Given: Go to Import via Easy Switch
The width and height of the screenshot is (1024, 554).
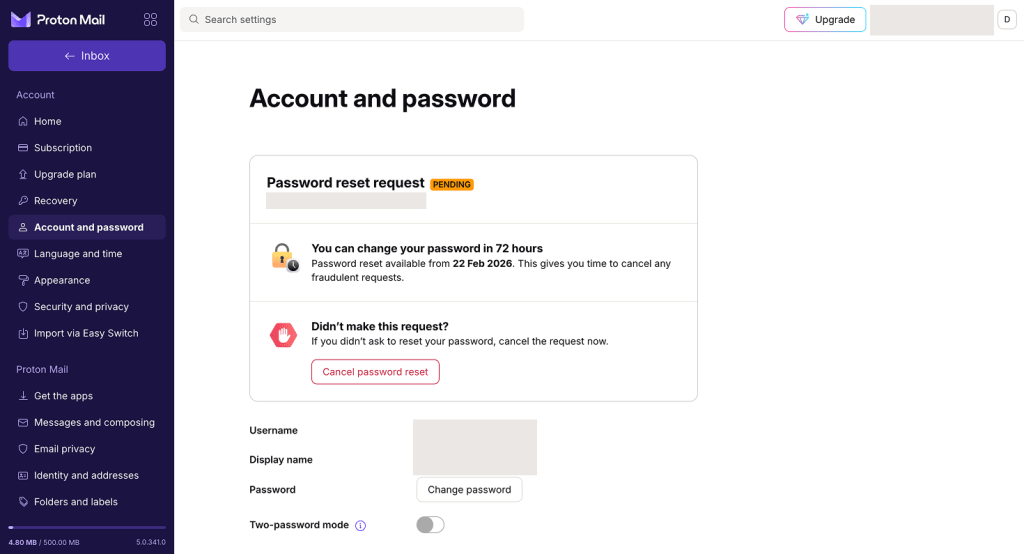Looking at the screenshot, I should click(x=86, y=333).
